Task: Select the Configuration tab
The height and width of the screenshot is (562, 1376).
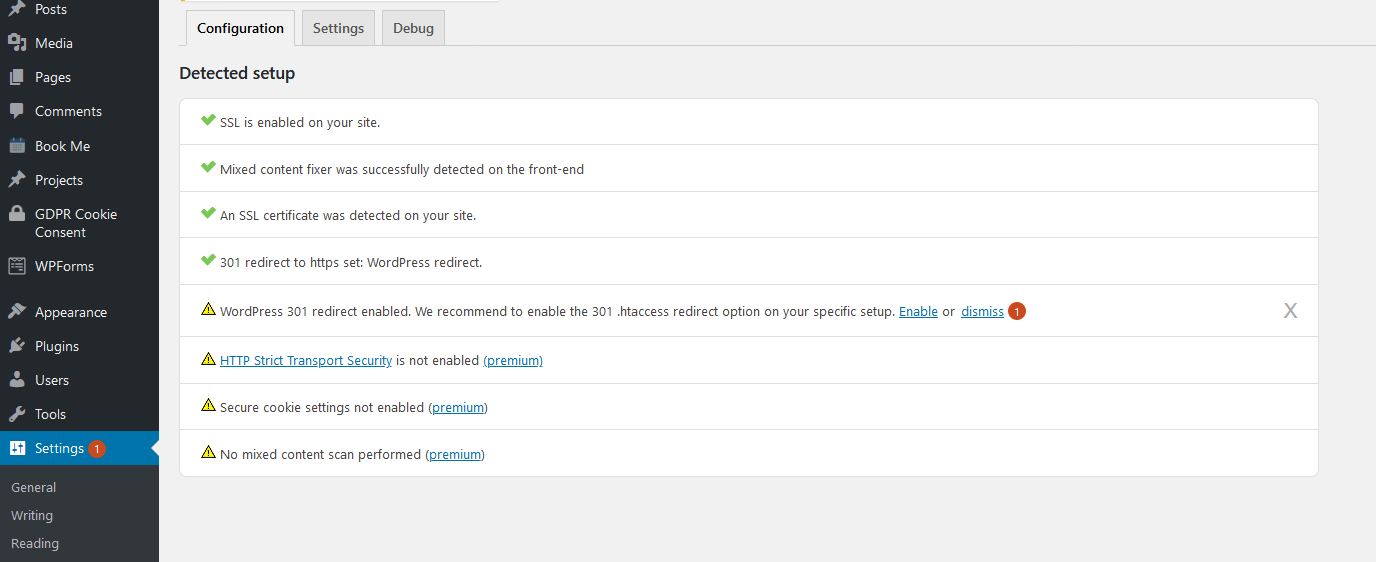Action: click(240, 28)
